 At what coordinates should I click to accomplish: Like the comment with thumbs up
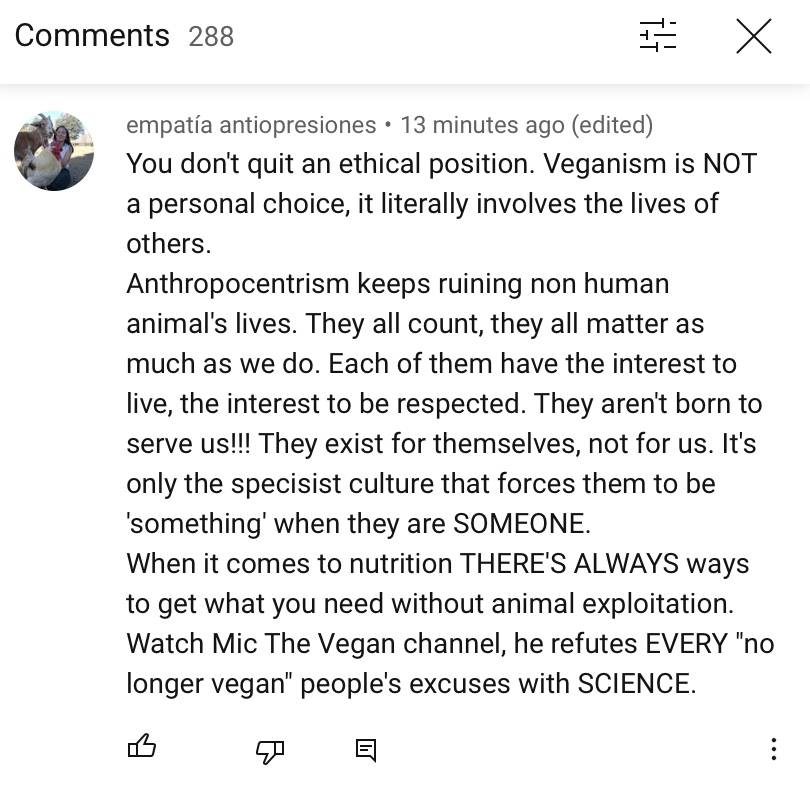[x=142, y=746]
